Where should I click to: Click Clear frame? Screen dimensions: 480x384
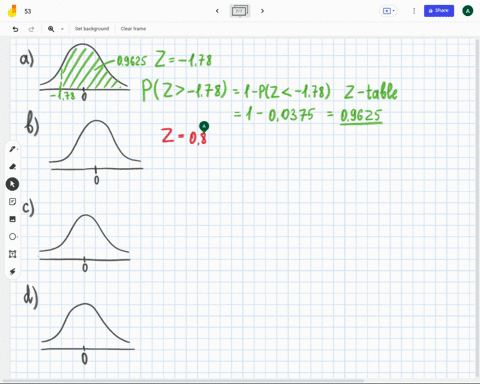click(133, 29)
